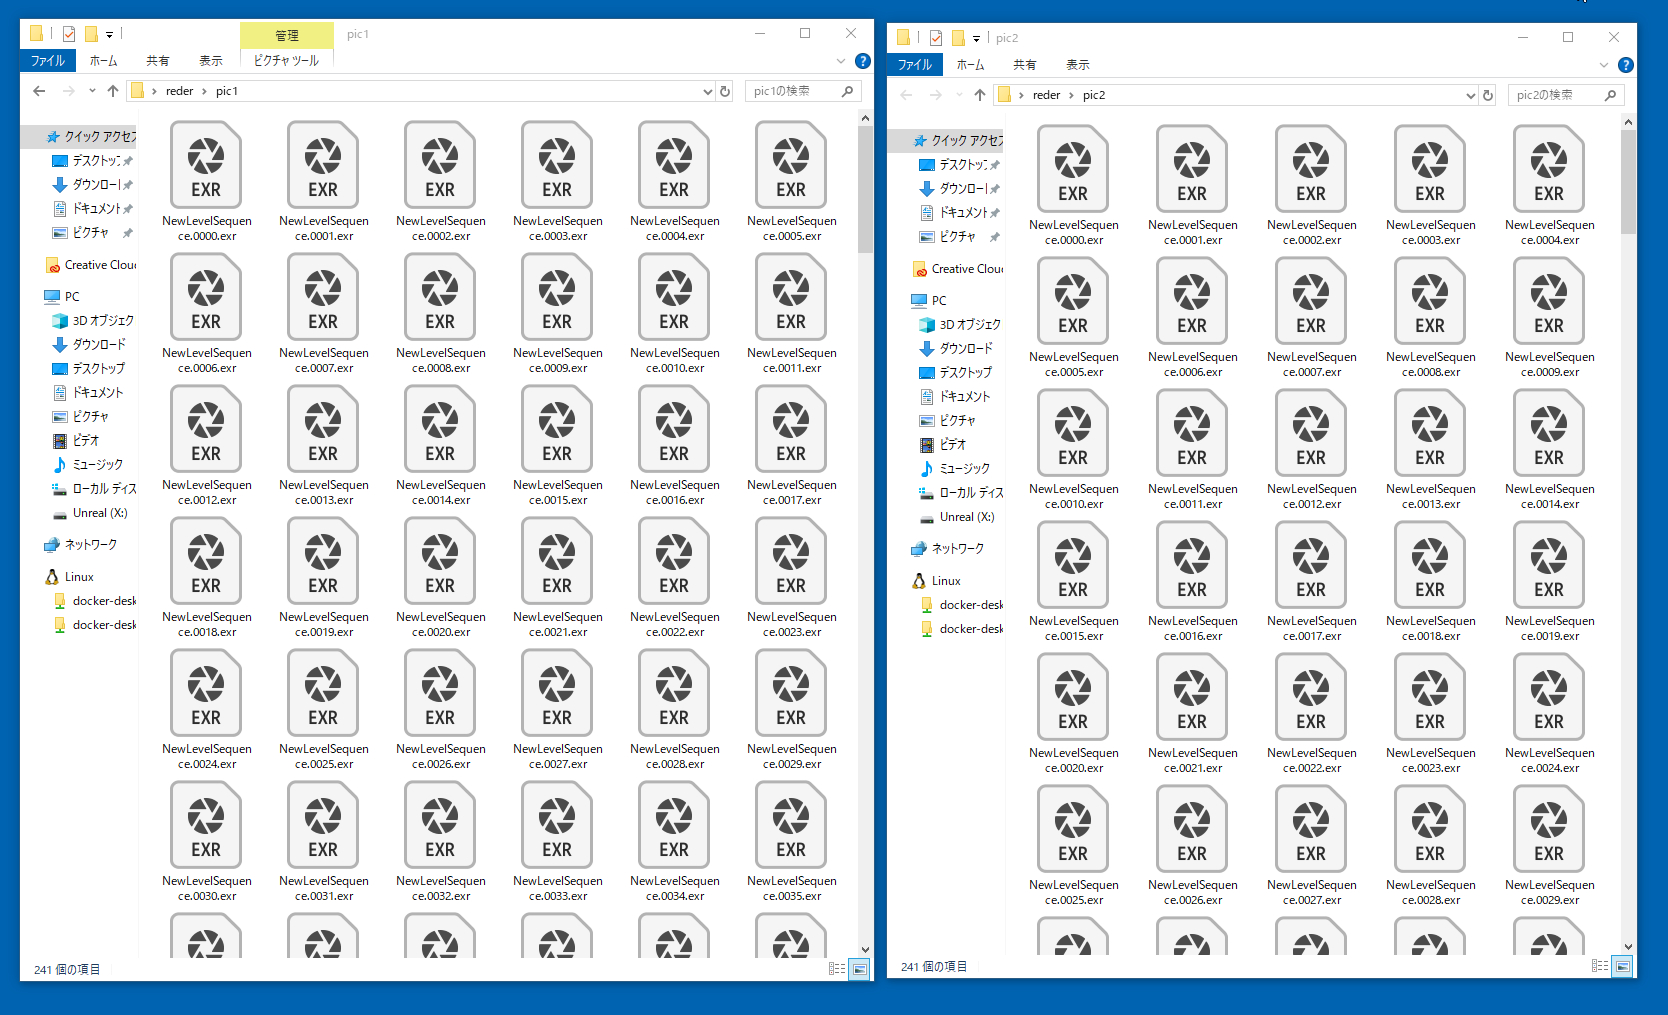Click the back arrow in pic1 window
This screenshot has width=1668, height=1015.
pos(39,91)
